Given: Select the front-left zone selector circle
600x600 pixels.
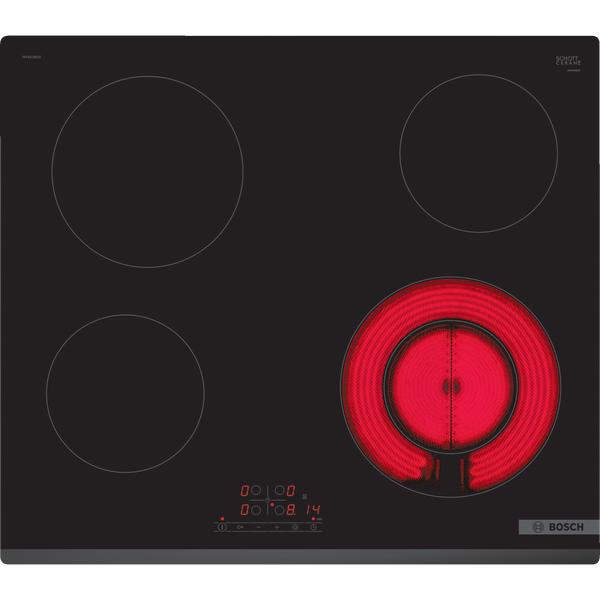Looking at the screenshot, I should tap(256, 509).
